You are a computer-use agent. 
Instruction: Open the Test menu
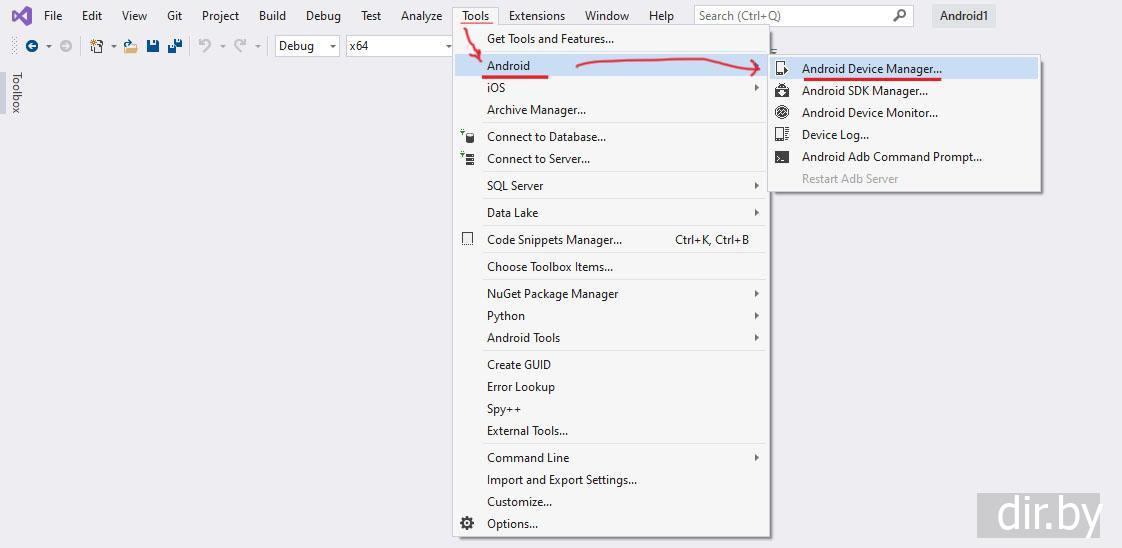point(371,15)
